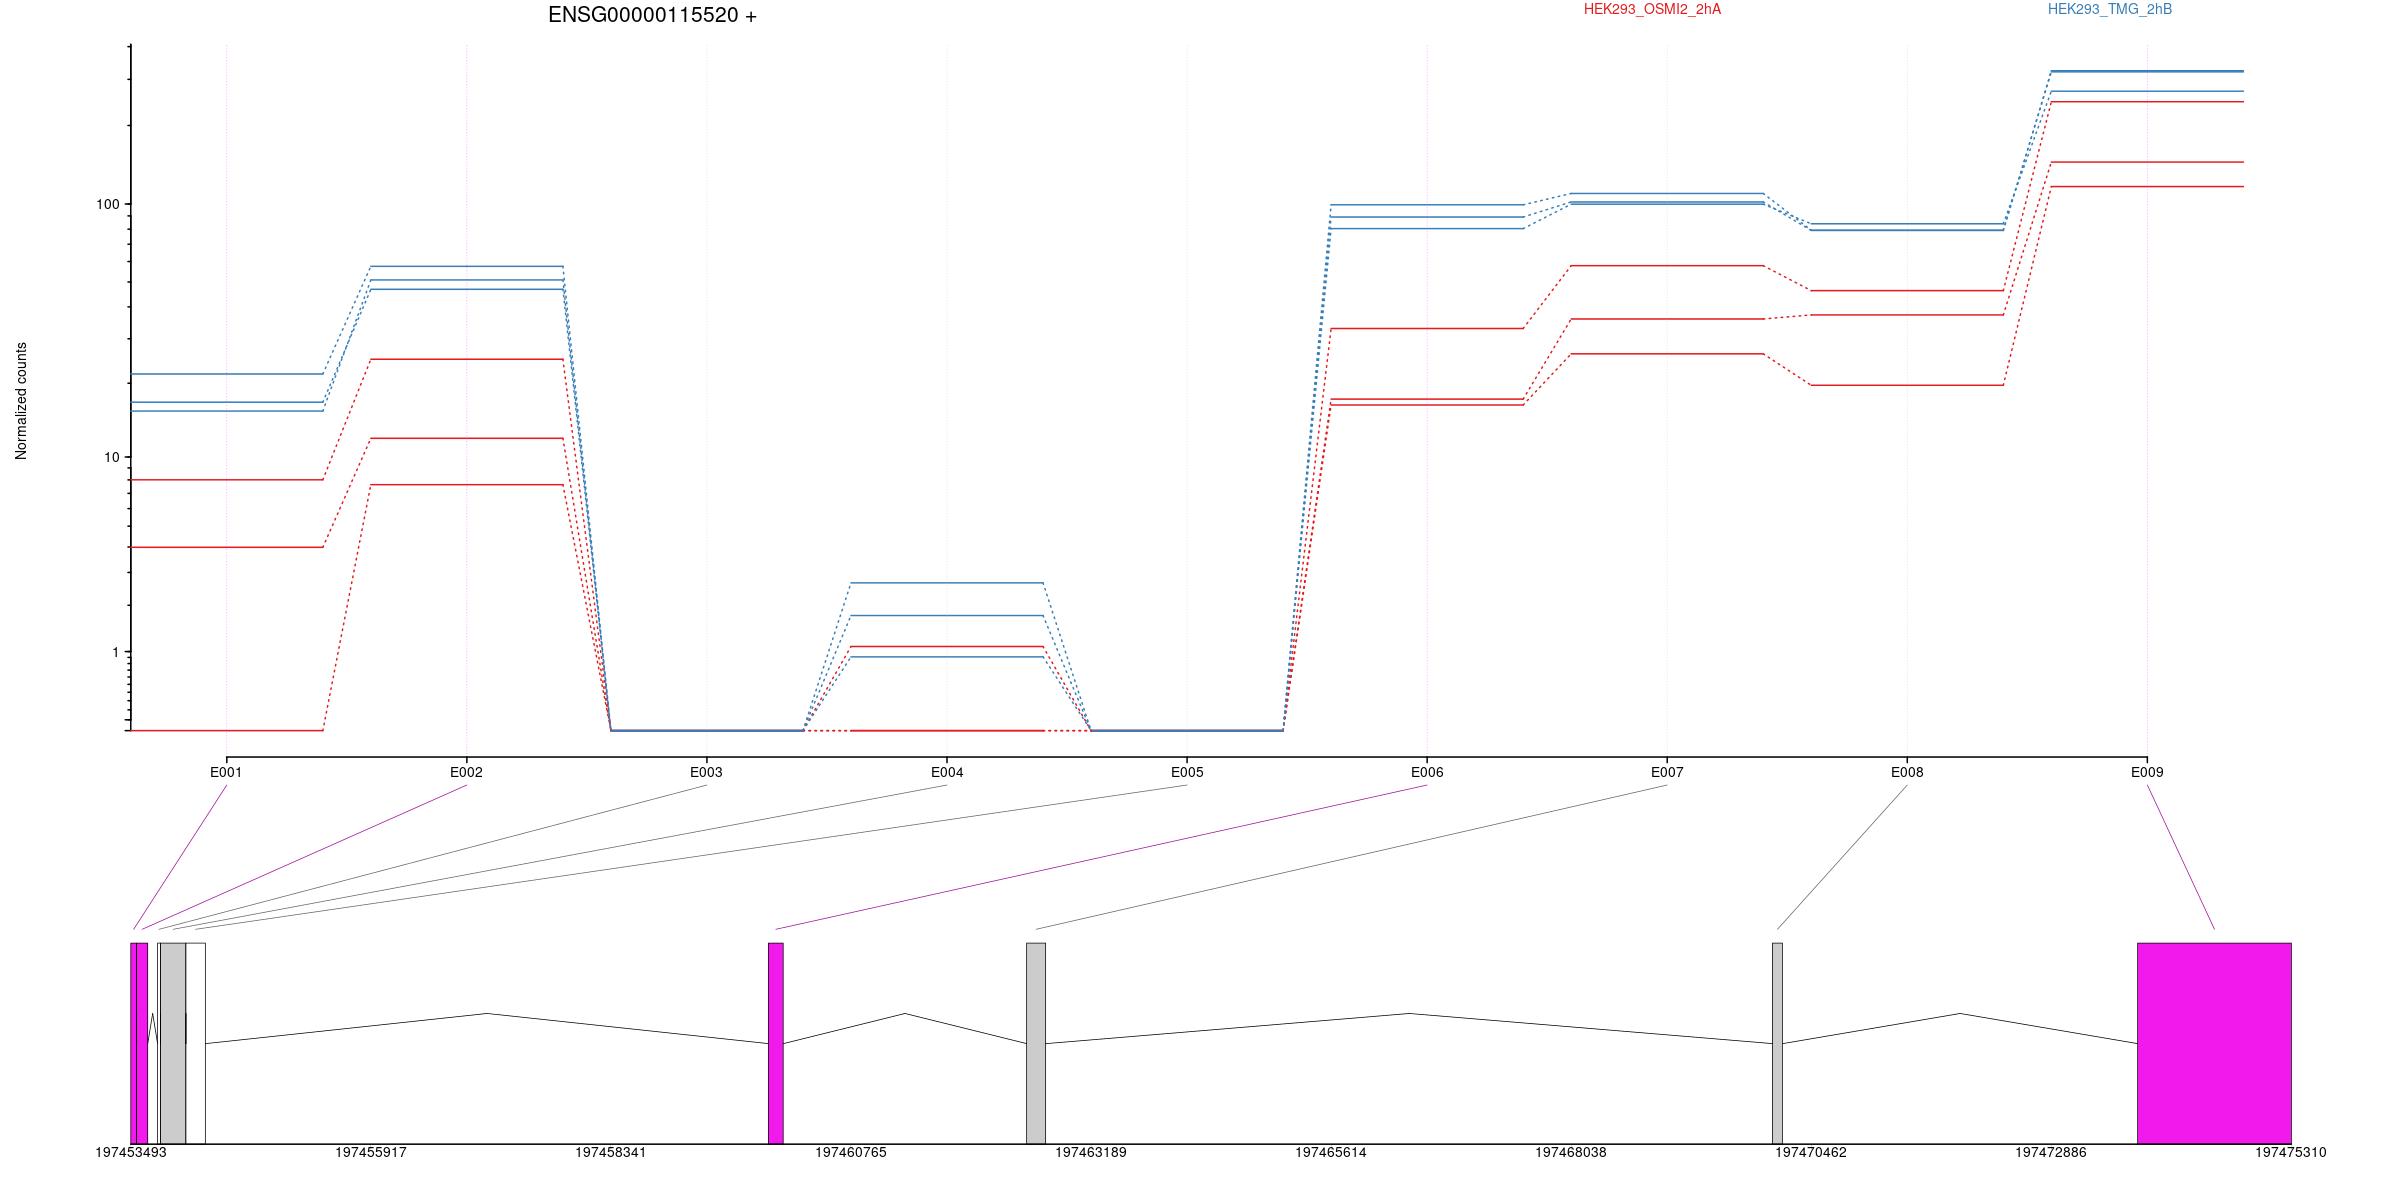Image resolution: width=2400 pixels, height=1200 pixels.
Task: Click the E006 exon axis label
Action: pyautogui.click(x=1427, y=772)
